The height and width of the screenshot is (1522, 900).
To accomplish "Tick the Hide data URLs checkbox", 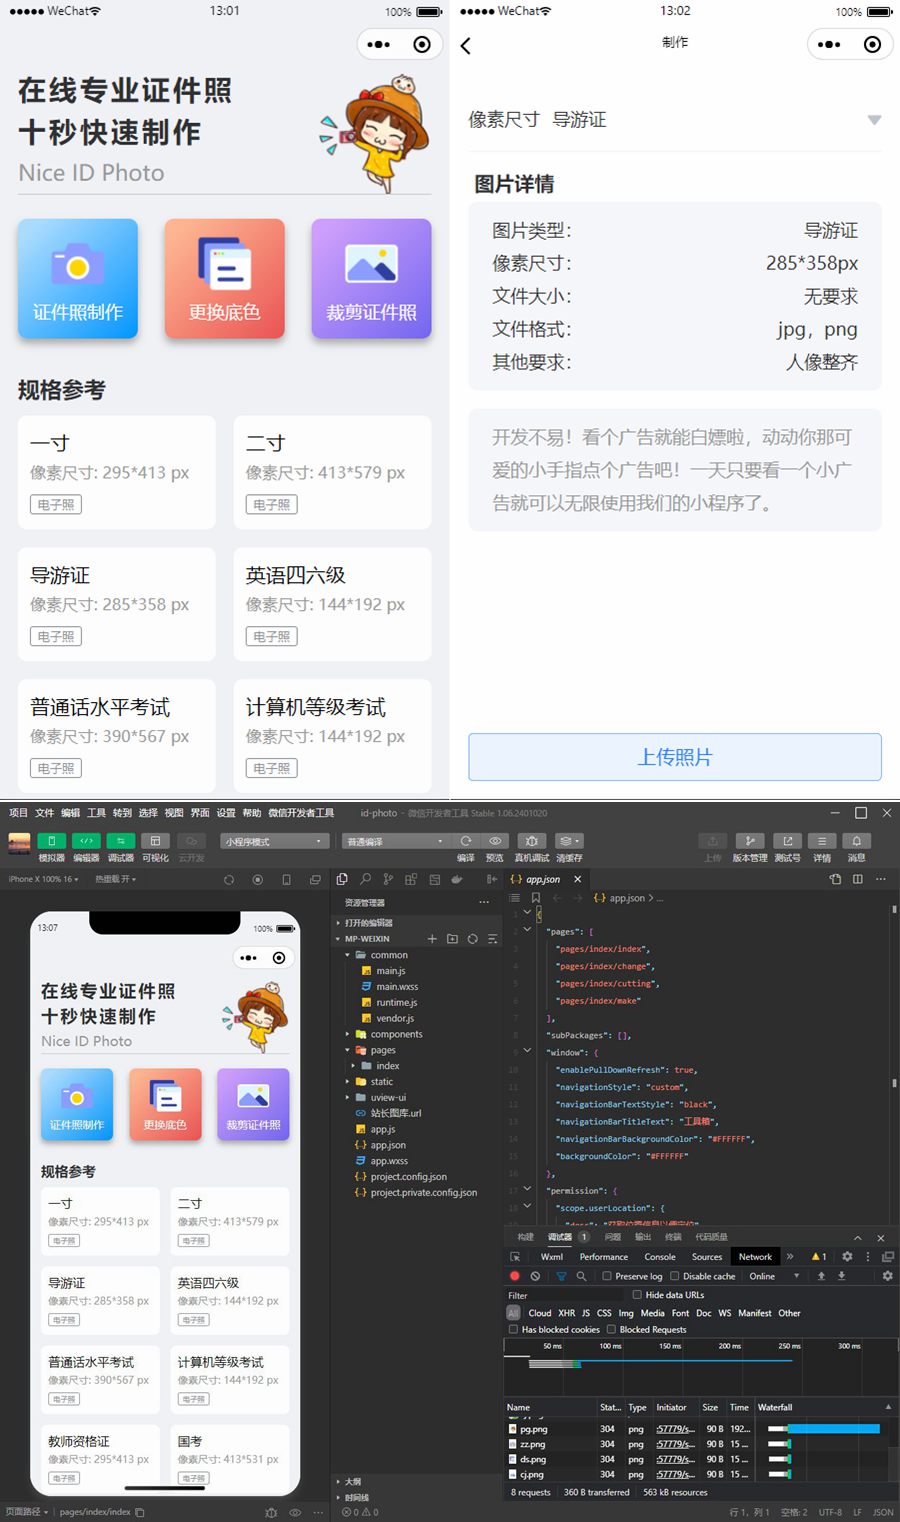I will click(x=637, y=1295).
